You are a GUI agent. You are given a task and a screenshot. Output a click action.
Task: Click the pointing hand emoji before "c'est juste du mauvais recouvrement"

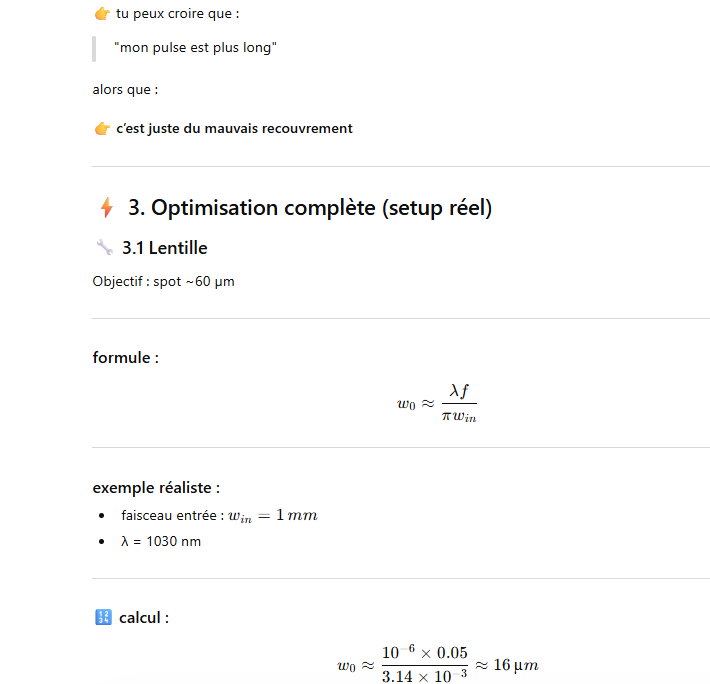(101, 128)
